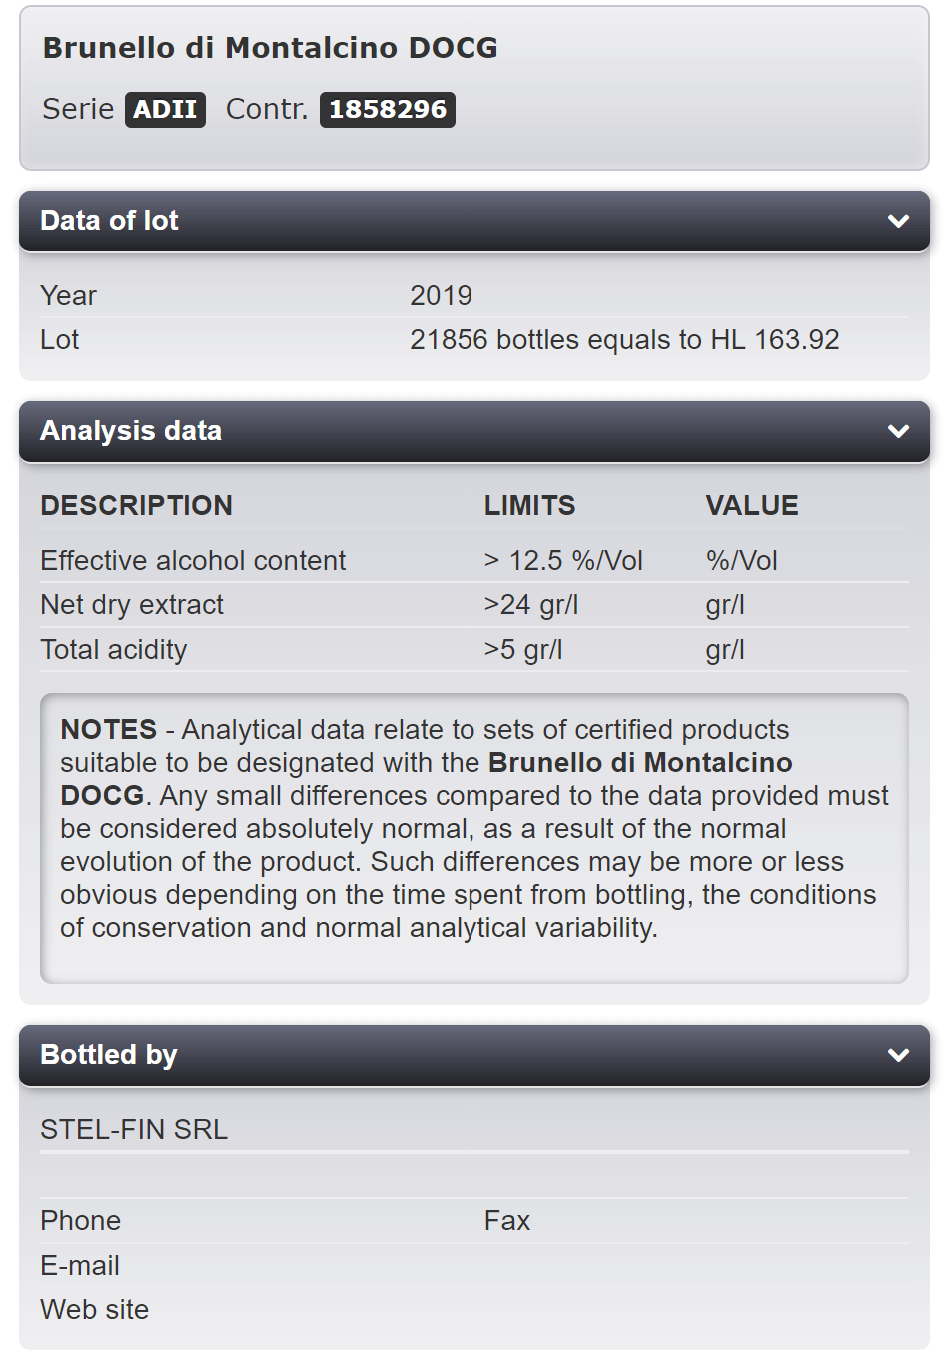Click the Bottled by header title
945x1354 pixels.
click(x=109, y=1055)
